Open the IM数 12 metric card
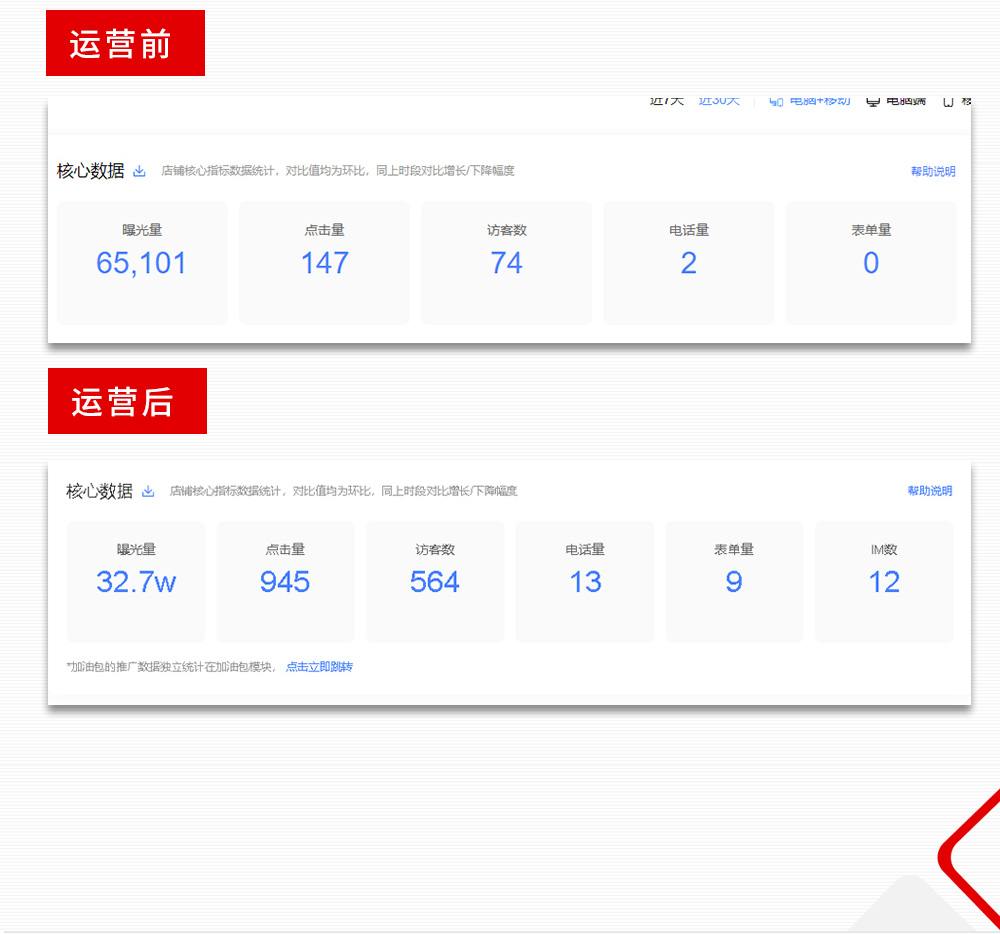 pyautogui.click(x=884, y=581)
